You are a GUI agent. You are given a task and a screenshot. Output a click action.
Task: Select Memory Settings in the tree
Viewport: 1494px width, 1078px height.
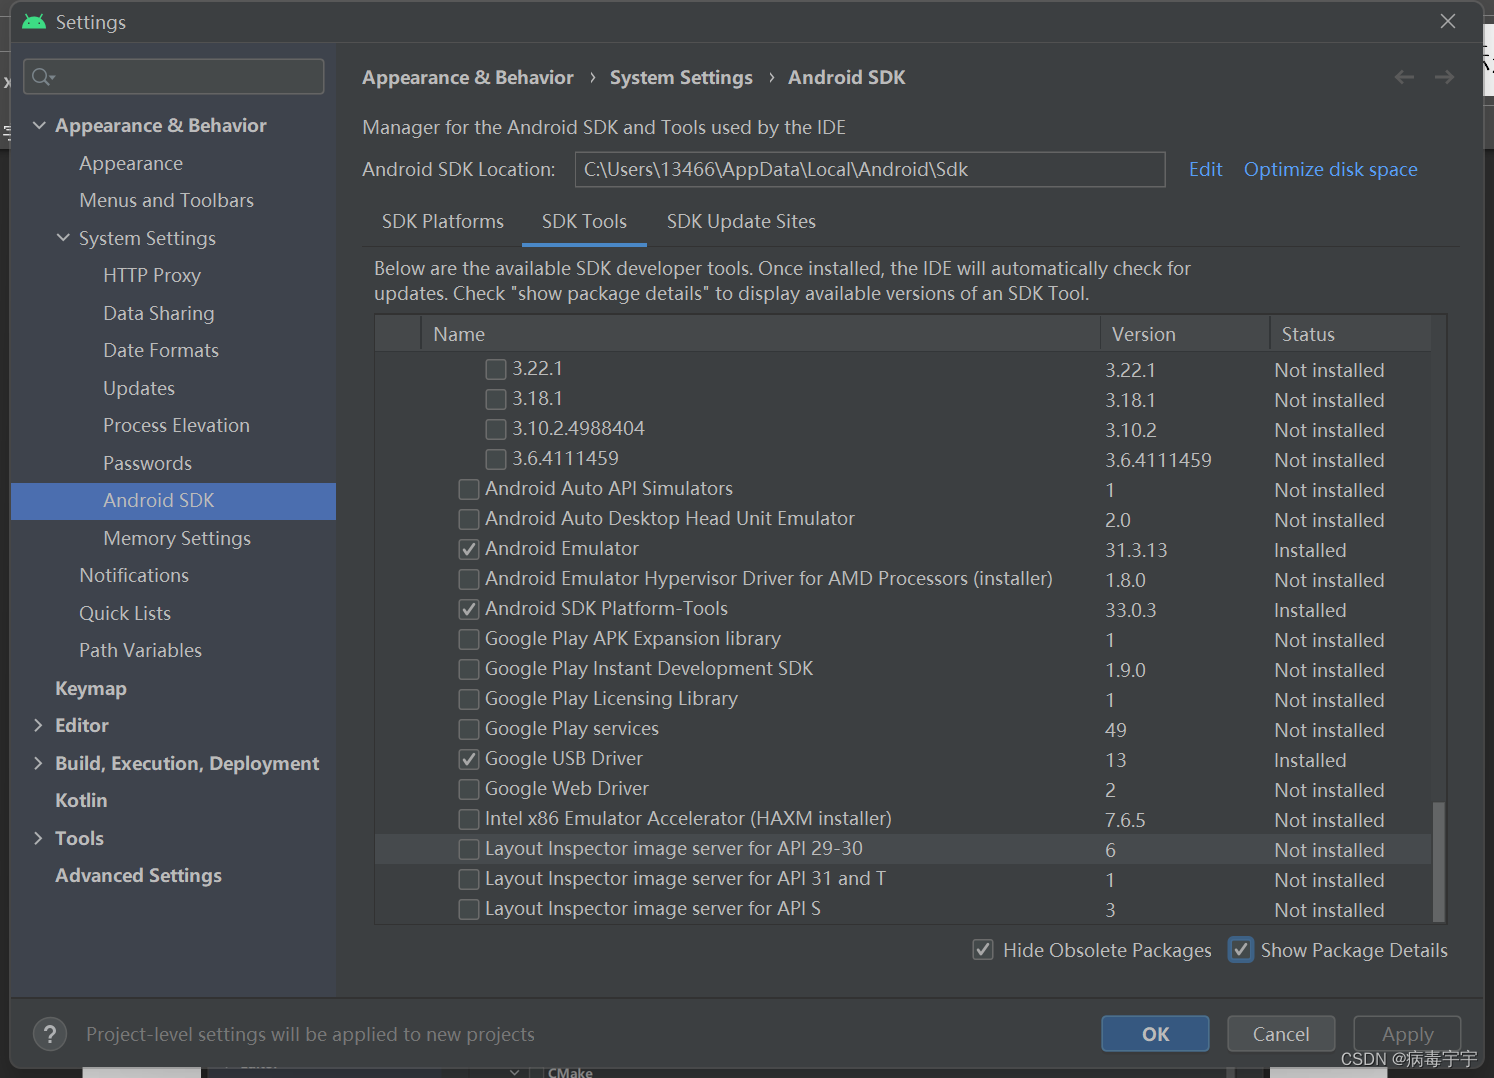coord(177,538)
